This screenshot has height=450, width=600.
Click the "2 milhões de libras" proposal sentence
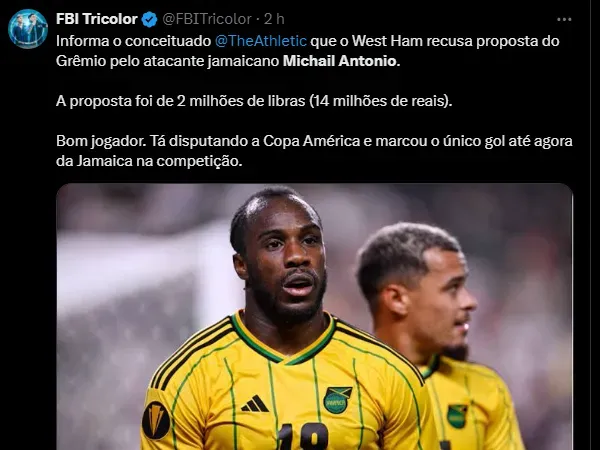[254, 101]
